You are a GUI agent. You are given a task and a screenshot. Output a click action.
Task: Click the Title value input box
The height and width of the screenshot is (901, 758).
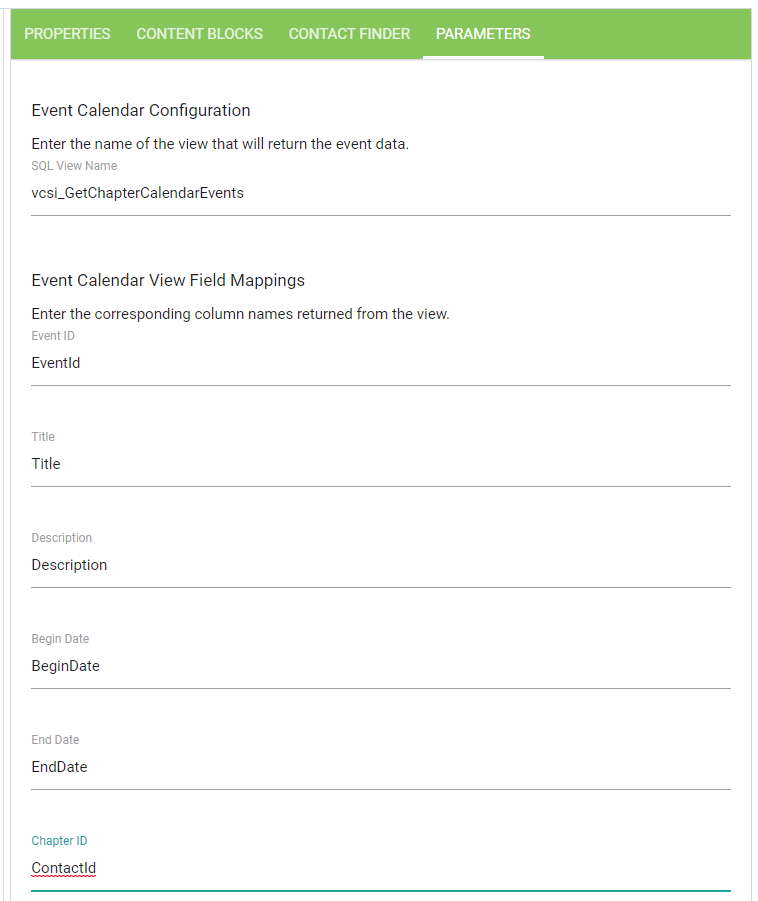380,464
